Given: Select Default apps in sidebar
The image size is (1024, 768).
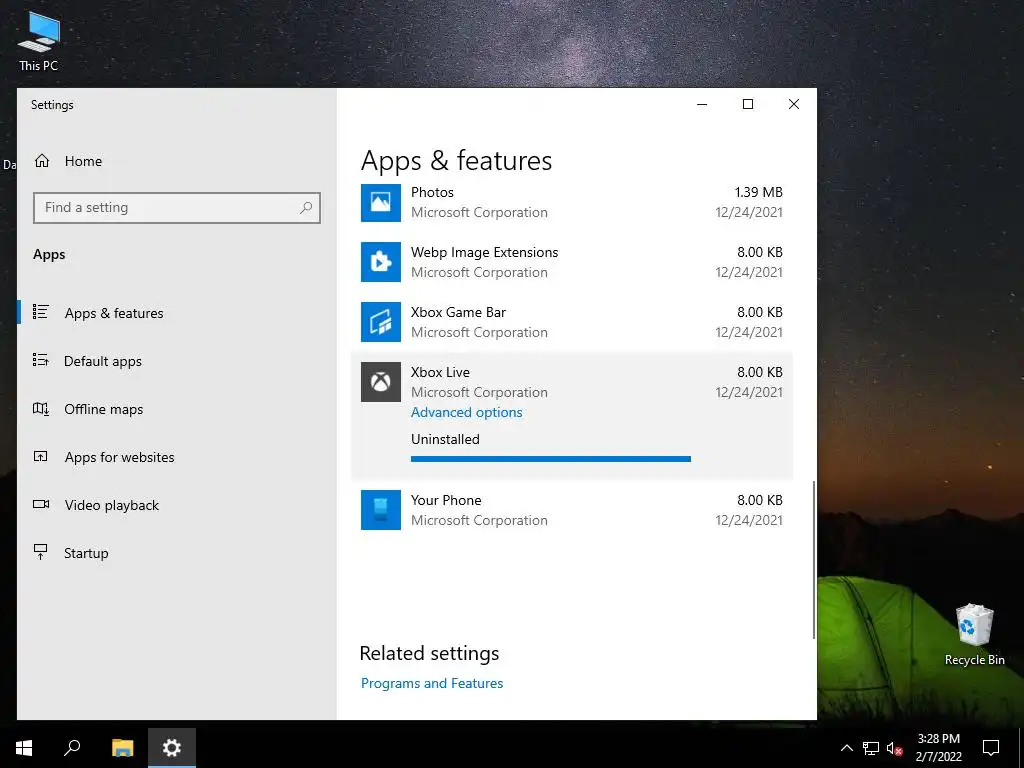Looking at the screenshot, I should coord(103,361).
